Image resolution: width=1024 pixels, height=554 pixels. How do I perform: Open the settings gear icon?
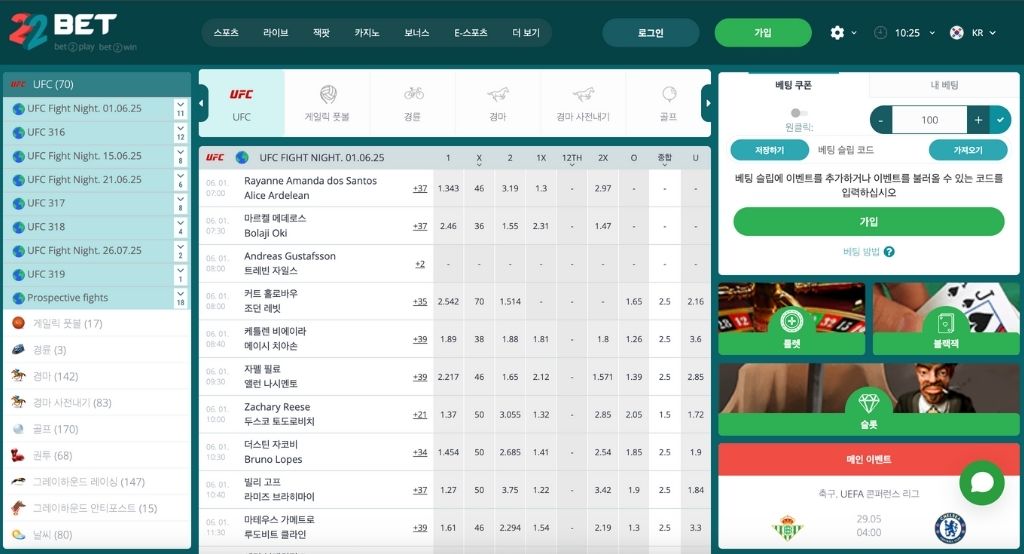coord(837,33)
